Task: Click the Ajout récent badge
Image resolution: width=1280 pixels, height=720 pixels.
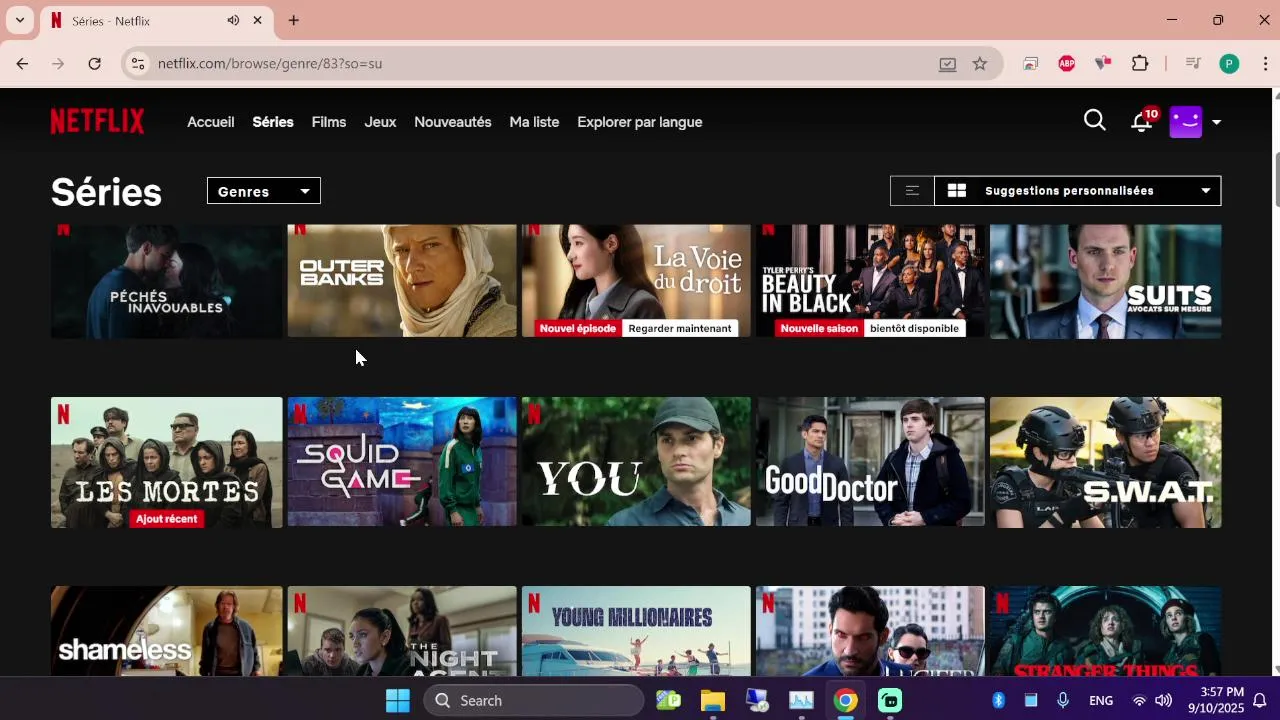Action: tap(166, 518)
